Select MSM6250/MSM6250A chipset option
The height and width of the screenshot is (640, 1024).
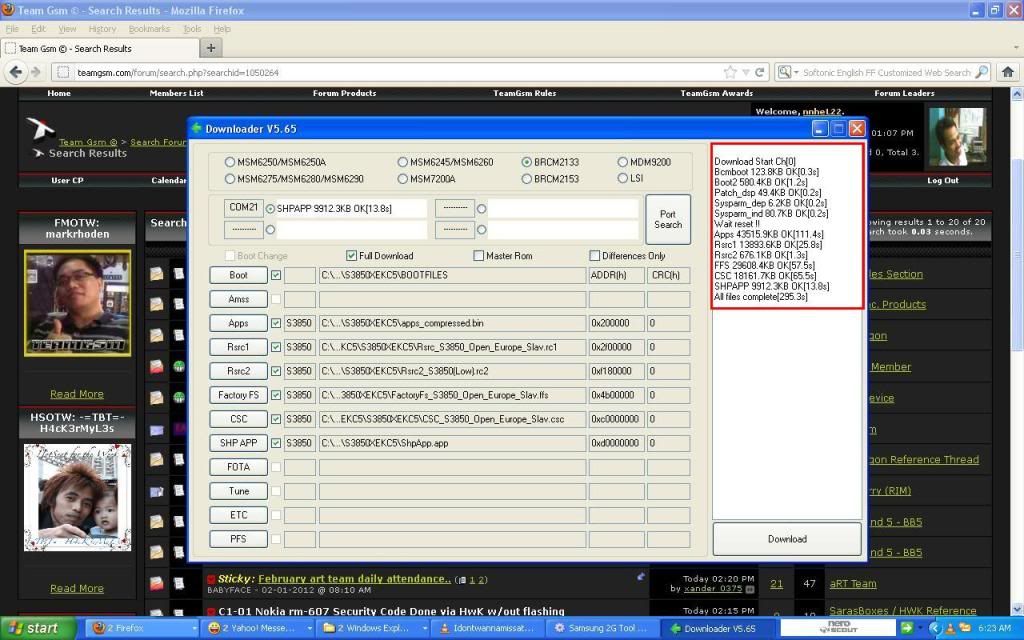click(229, 162)
